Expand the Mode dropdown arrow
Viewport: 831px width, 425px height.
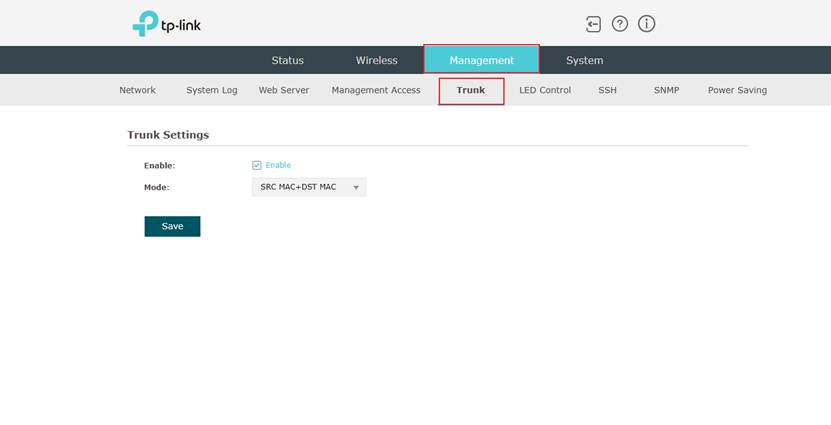[x=356, y=187]
